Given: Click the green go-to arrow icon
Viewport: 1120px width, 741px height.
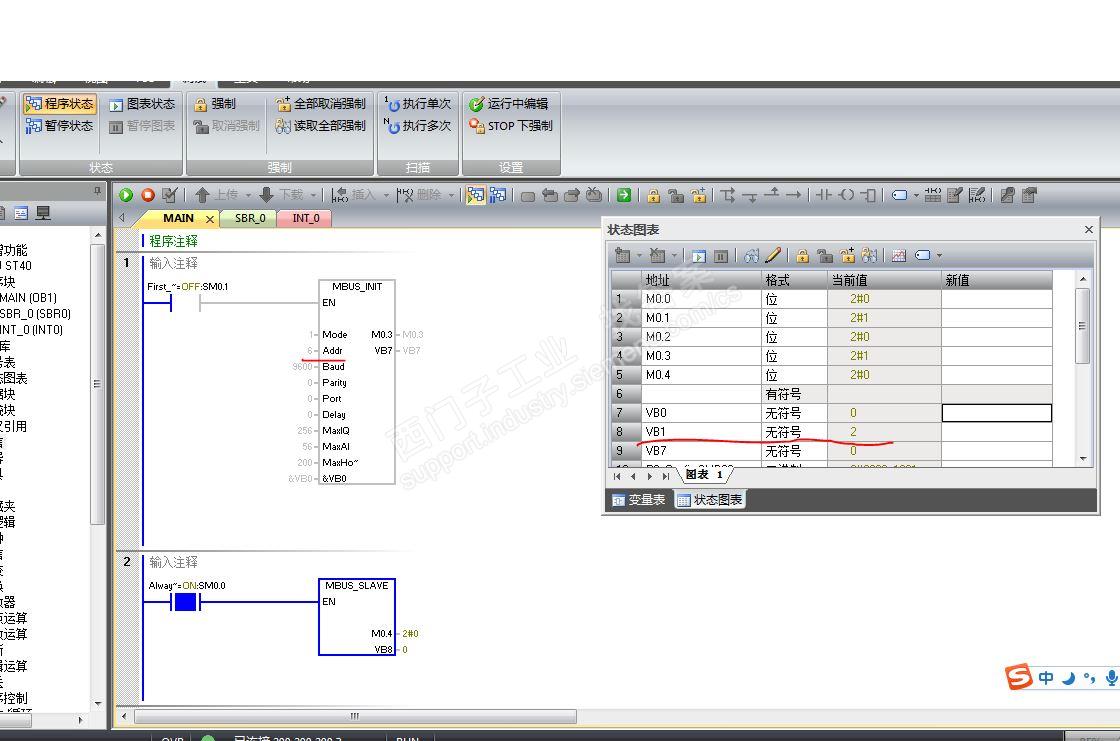Looking at the screenshot, I should pos(624,195).
